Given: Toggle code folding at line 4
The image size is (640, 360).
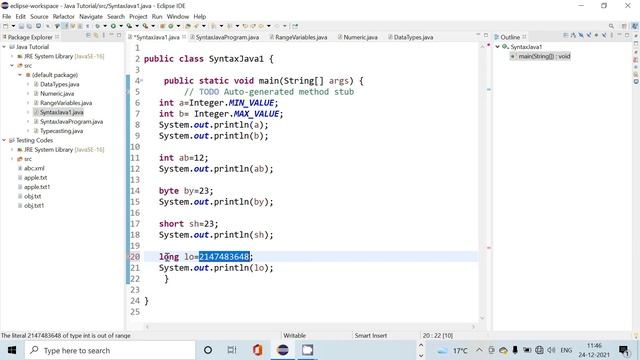Looking at the screenshot, I should click(x=141, y=81).
